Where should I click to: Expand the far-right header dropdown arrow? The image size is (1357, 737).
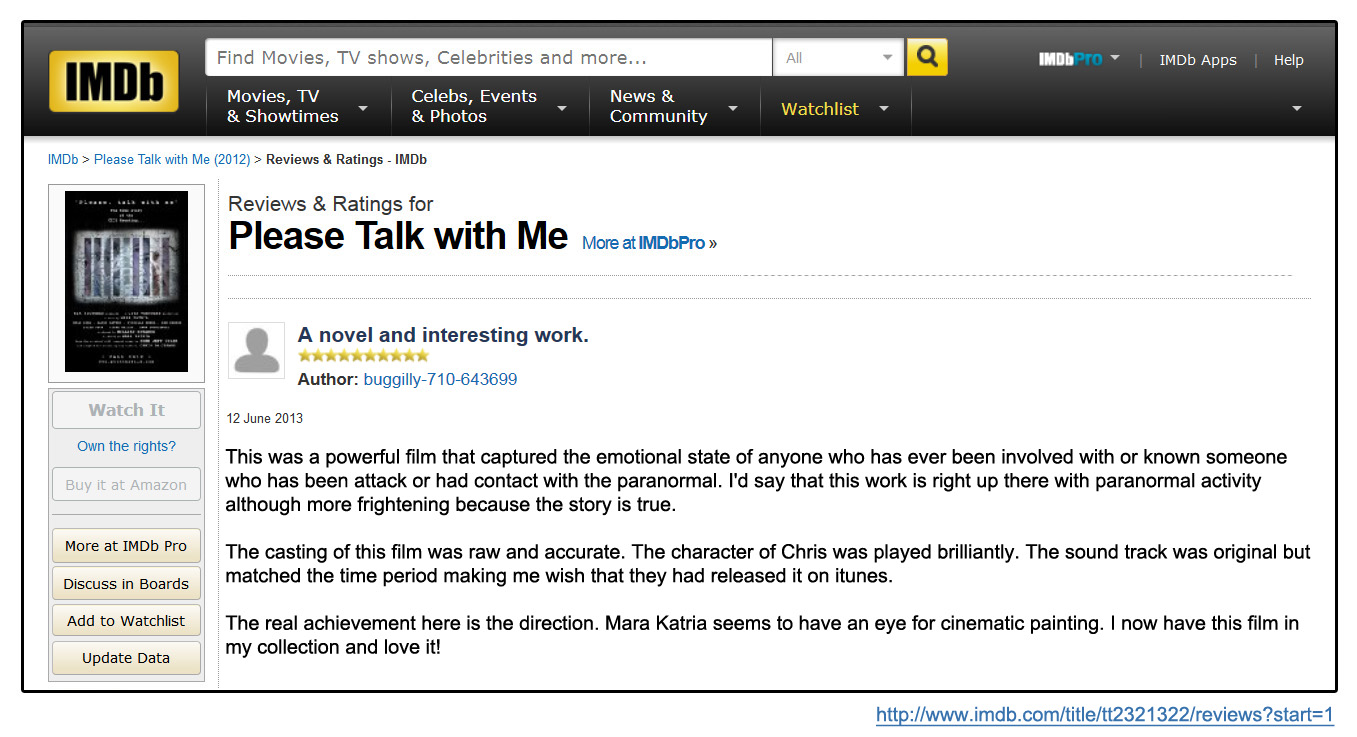click(1296, 109)
